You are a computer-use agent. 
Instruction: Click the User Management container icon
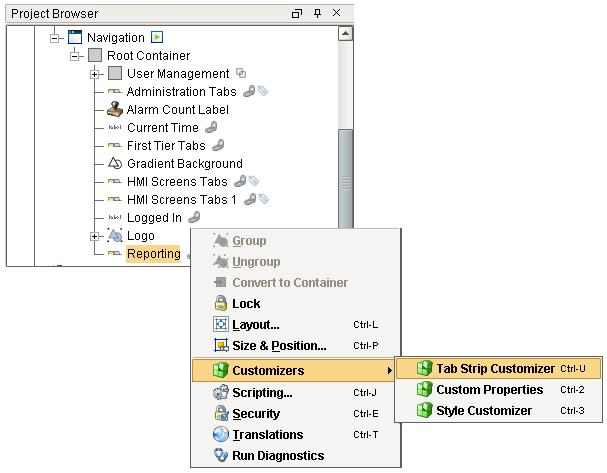[115, 73]
